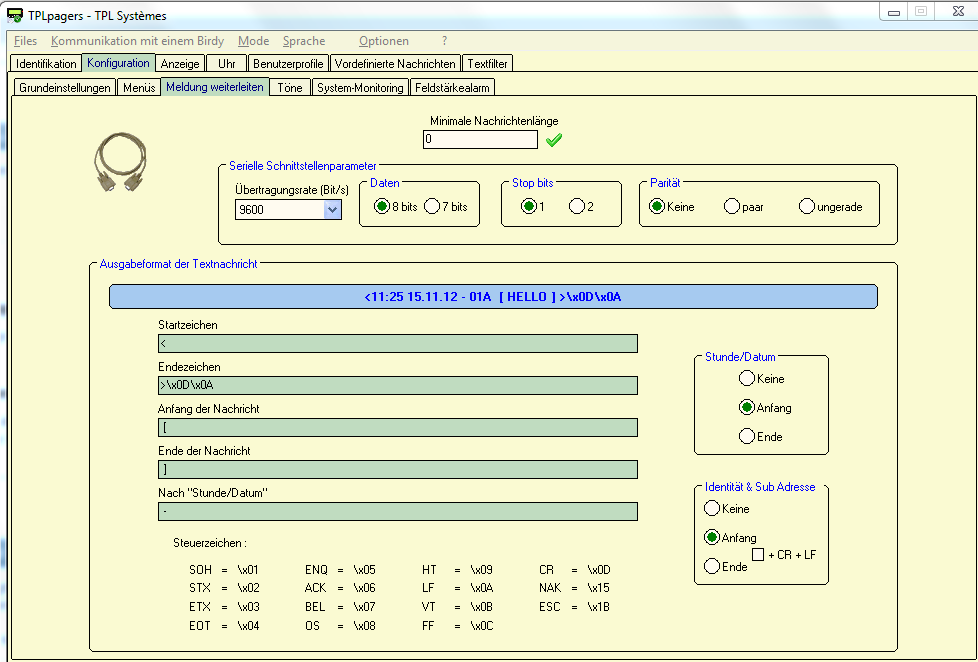Image resolution: width=978 pixels, height=662 pixels.
Task: Click the Endezeichen text field
Action: [x=397, y=386]
